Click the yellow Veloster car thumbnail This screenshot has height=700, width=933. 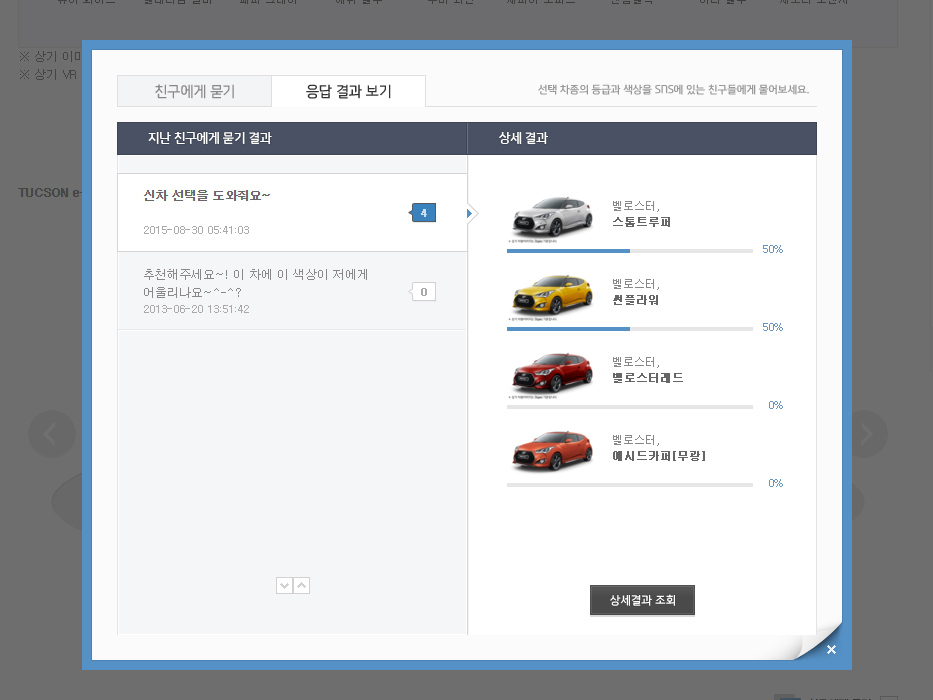551,294
